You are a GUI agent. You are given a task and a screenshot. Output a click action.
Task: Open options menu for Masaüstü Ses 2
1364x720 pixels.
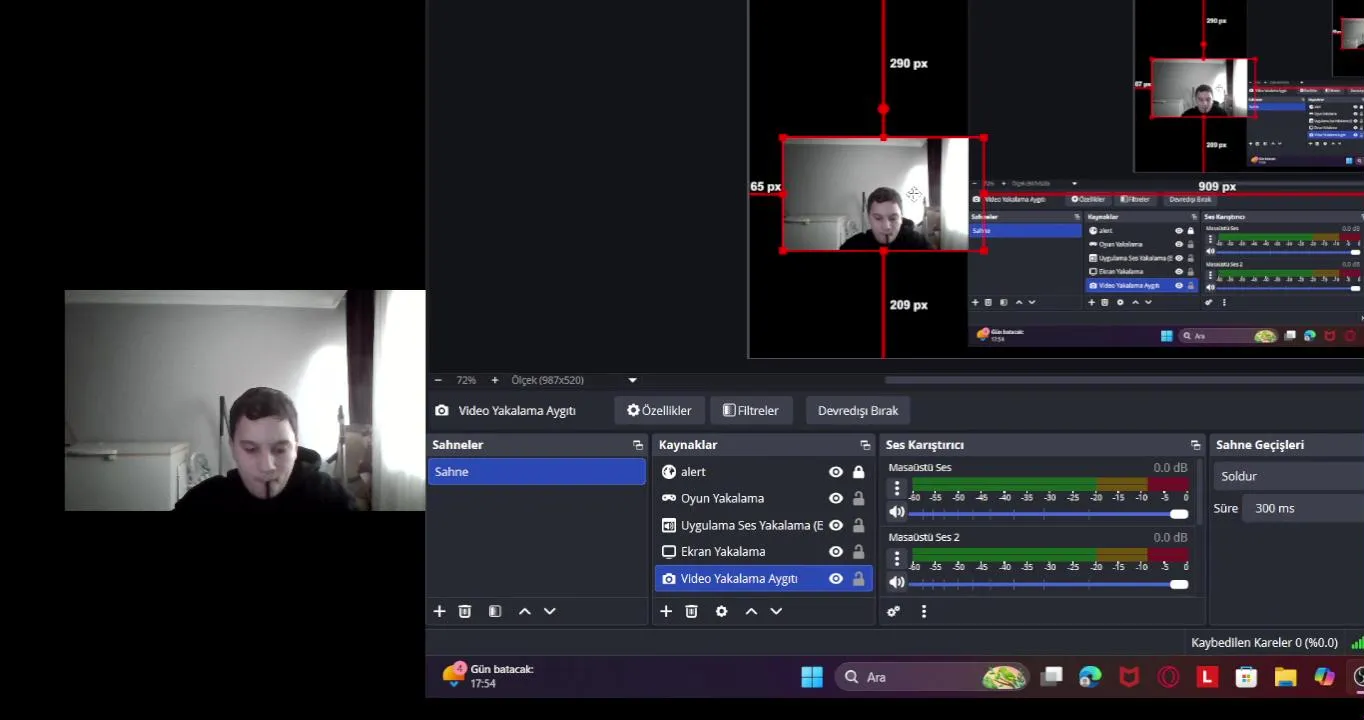[897, 558]
